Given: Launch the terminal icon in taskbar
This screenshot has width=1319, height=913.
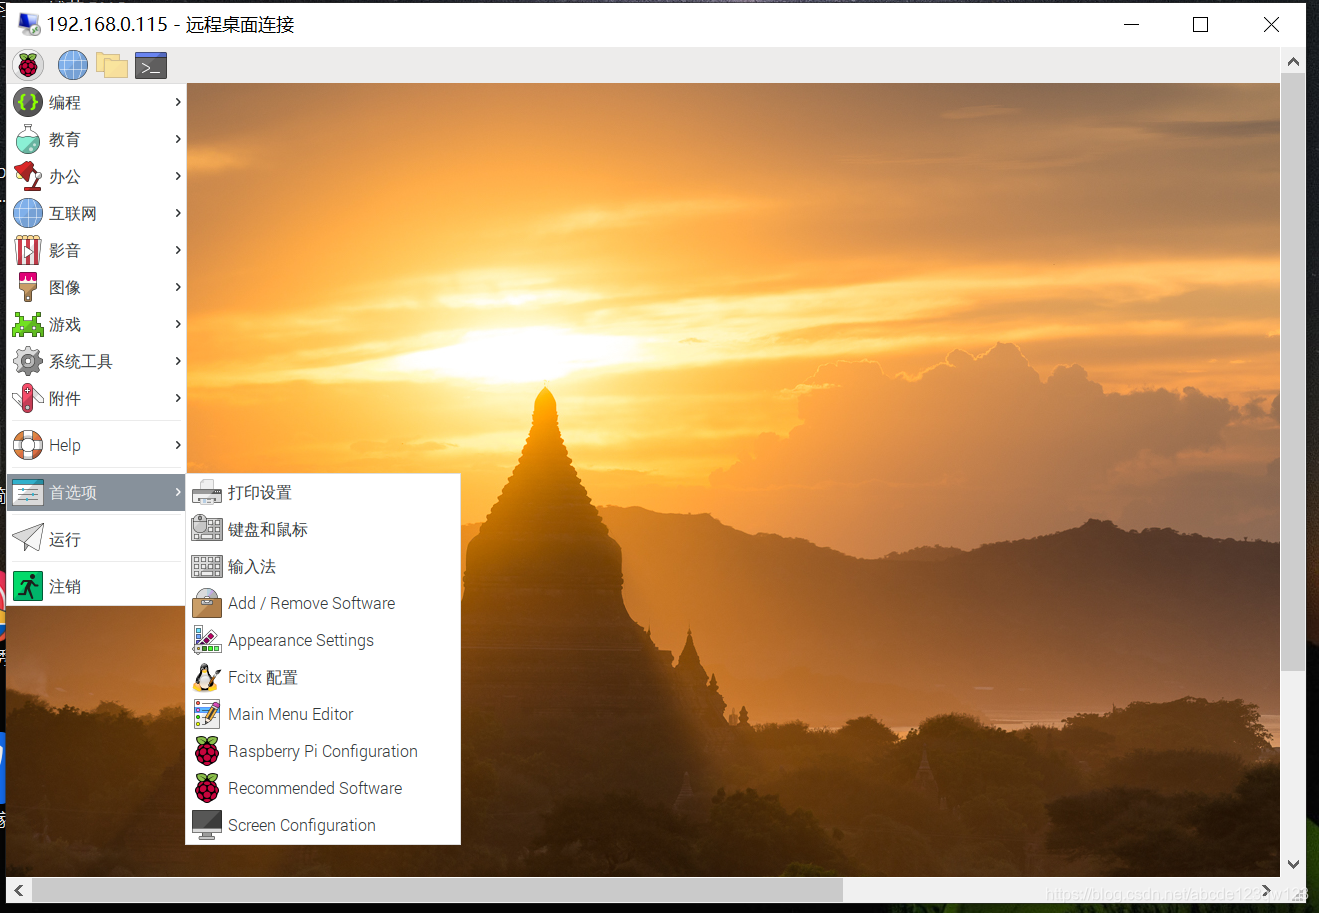Looking at the screenshot, I should (x=151, y=66).
